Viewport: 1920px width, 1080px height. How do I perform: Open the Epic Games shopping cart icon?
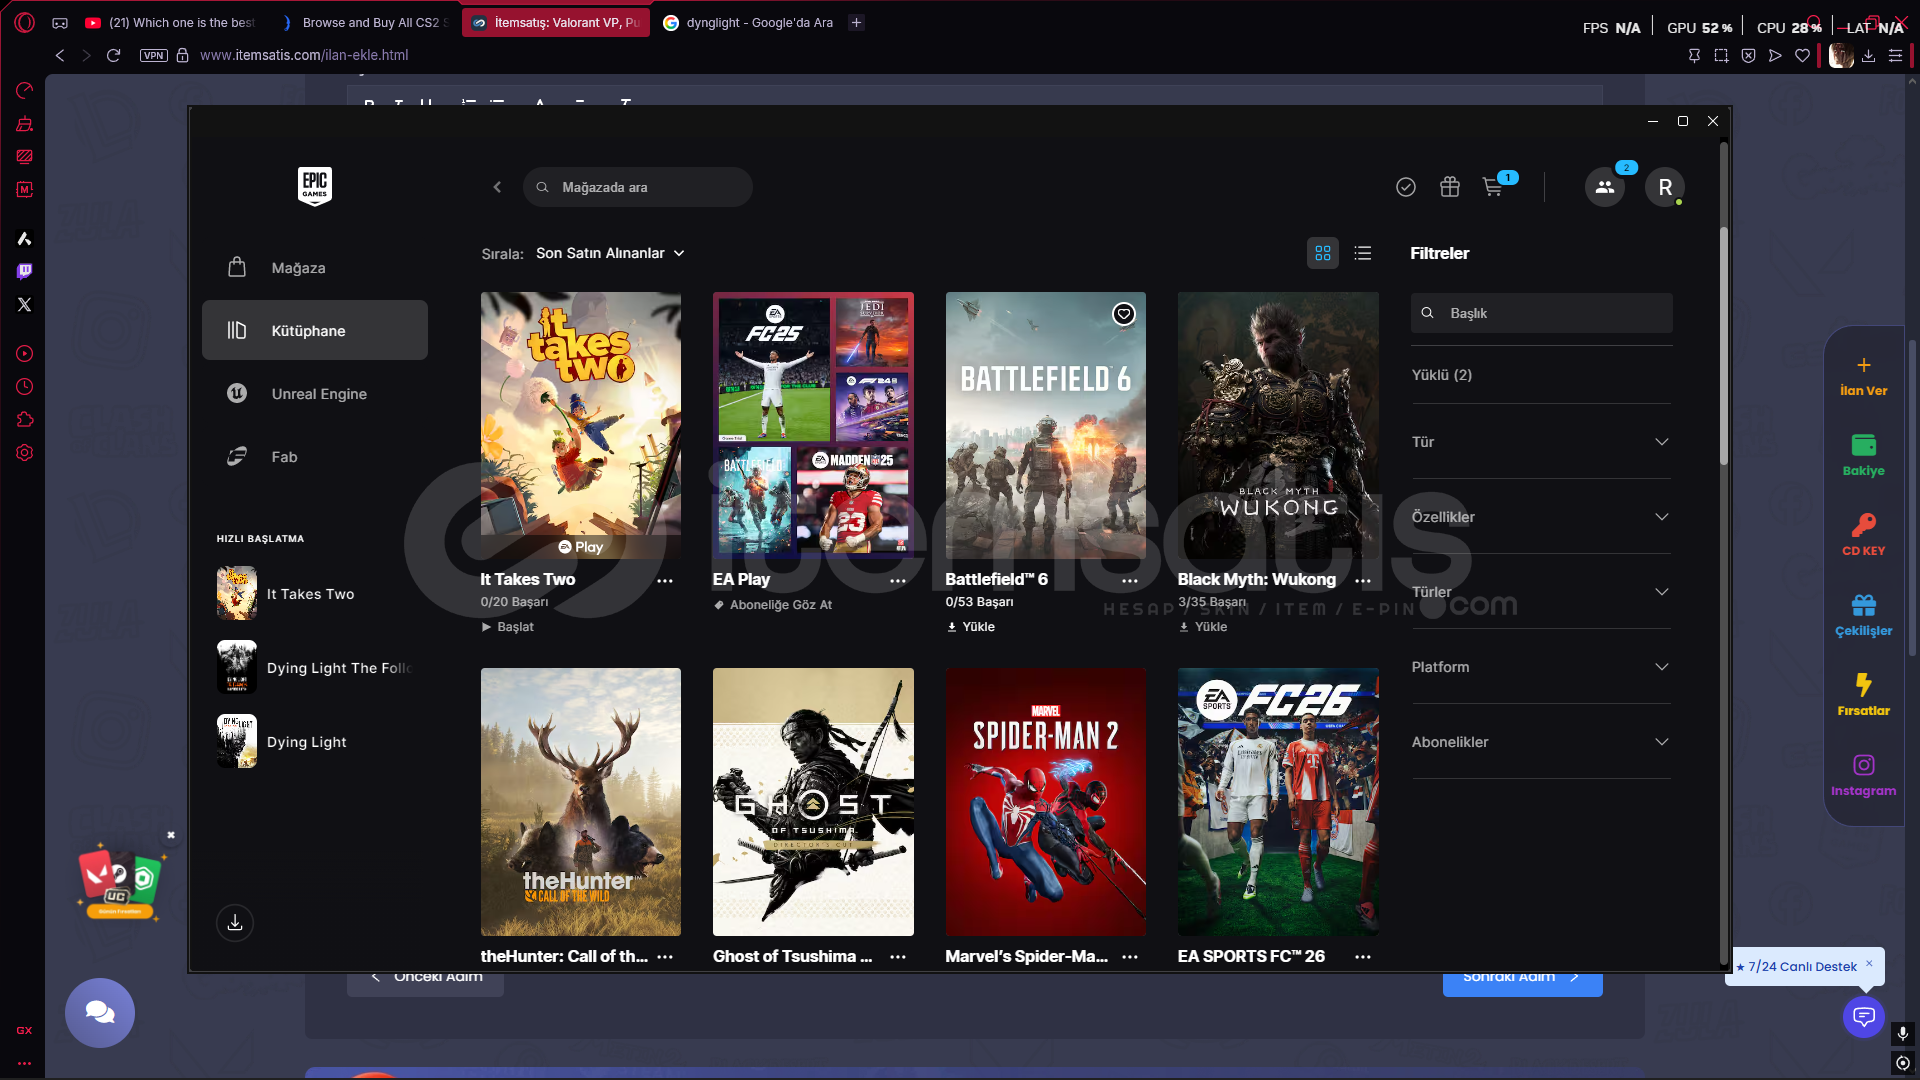1493,187
